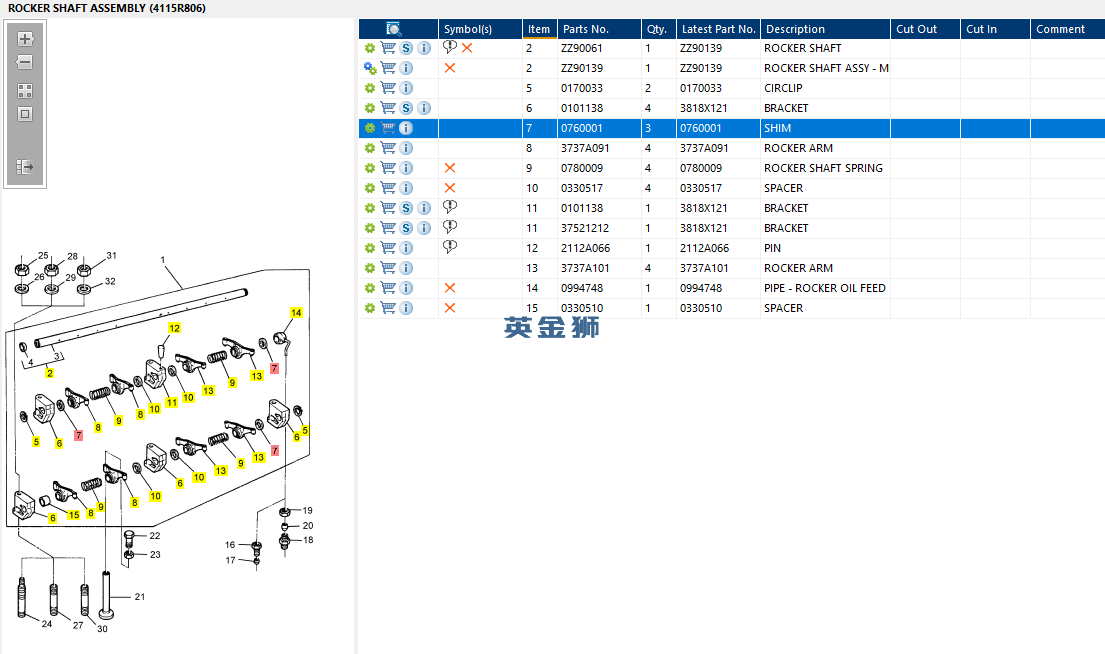Click cart icon in the SHIM 0760001 row
The image size is (1105, 654).
[x=388, y=128]
